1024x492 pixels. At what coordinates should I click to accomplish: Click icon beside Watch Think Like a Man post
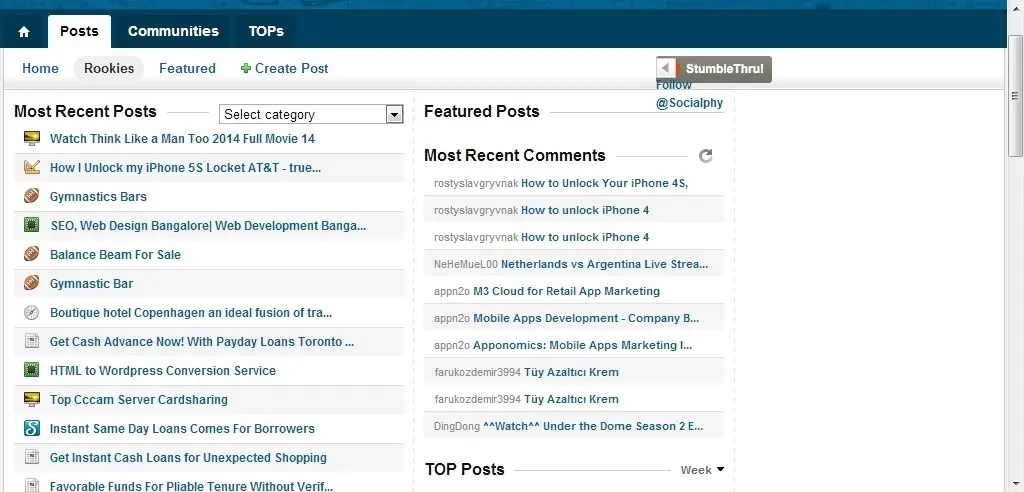pos(31,139)
